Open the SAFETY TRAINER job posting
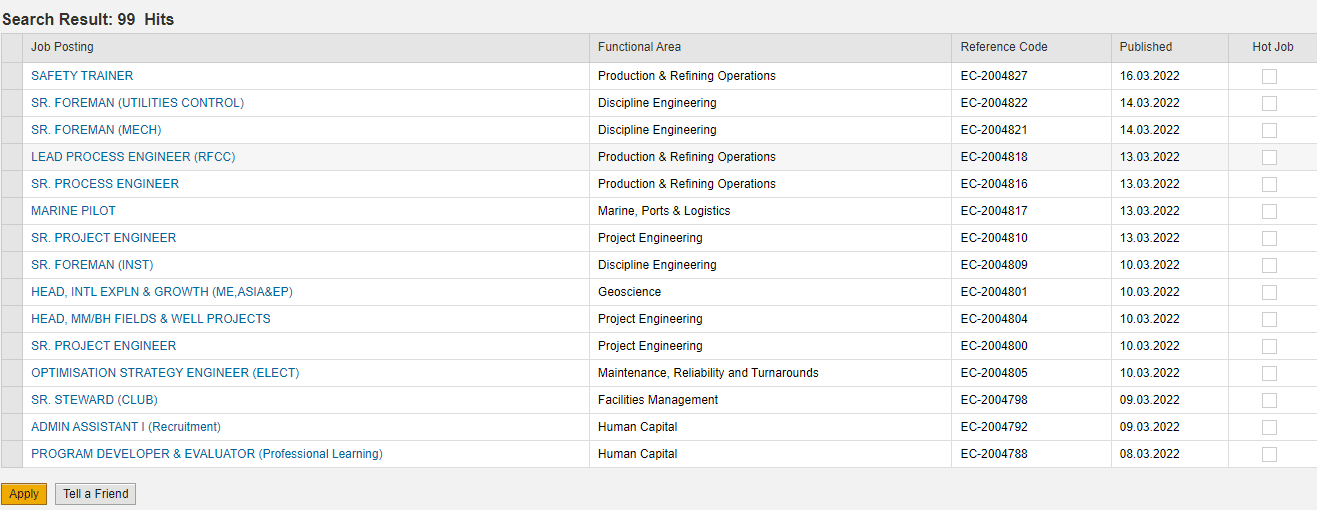Viewport: 1317px width, 510px height. coord(82,76)
